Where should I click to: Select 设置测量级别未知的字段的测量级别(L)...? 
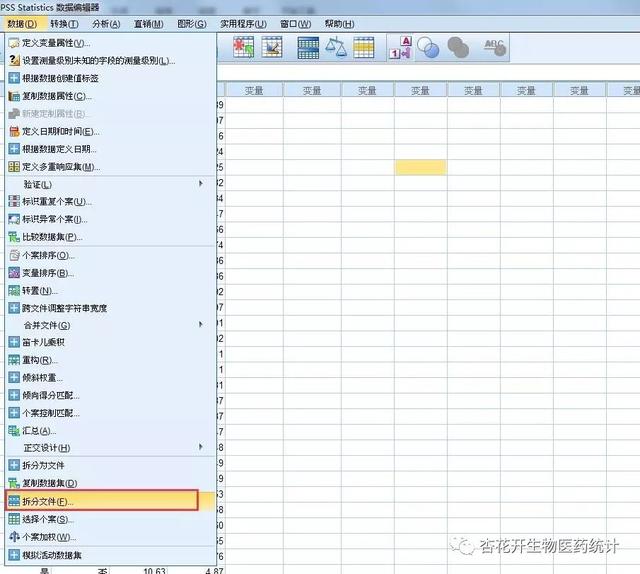(110, 60)
